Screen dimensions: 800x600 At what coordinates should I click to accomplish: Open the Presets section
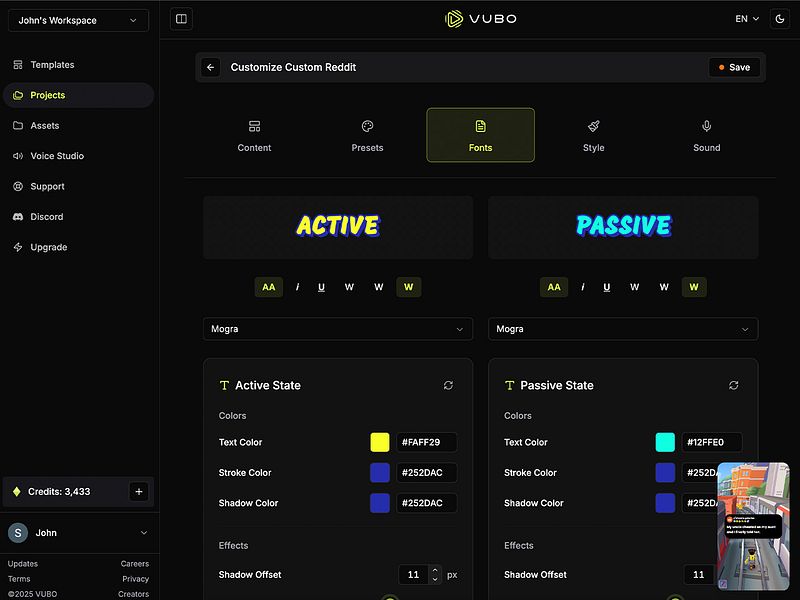point(367,135)
